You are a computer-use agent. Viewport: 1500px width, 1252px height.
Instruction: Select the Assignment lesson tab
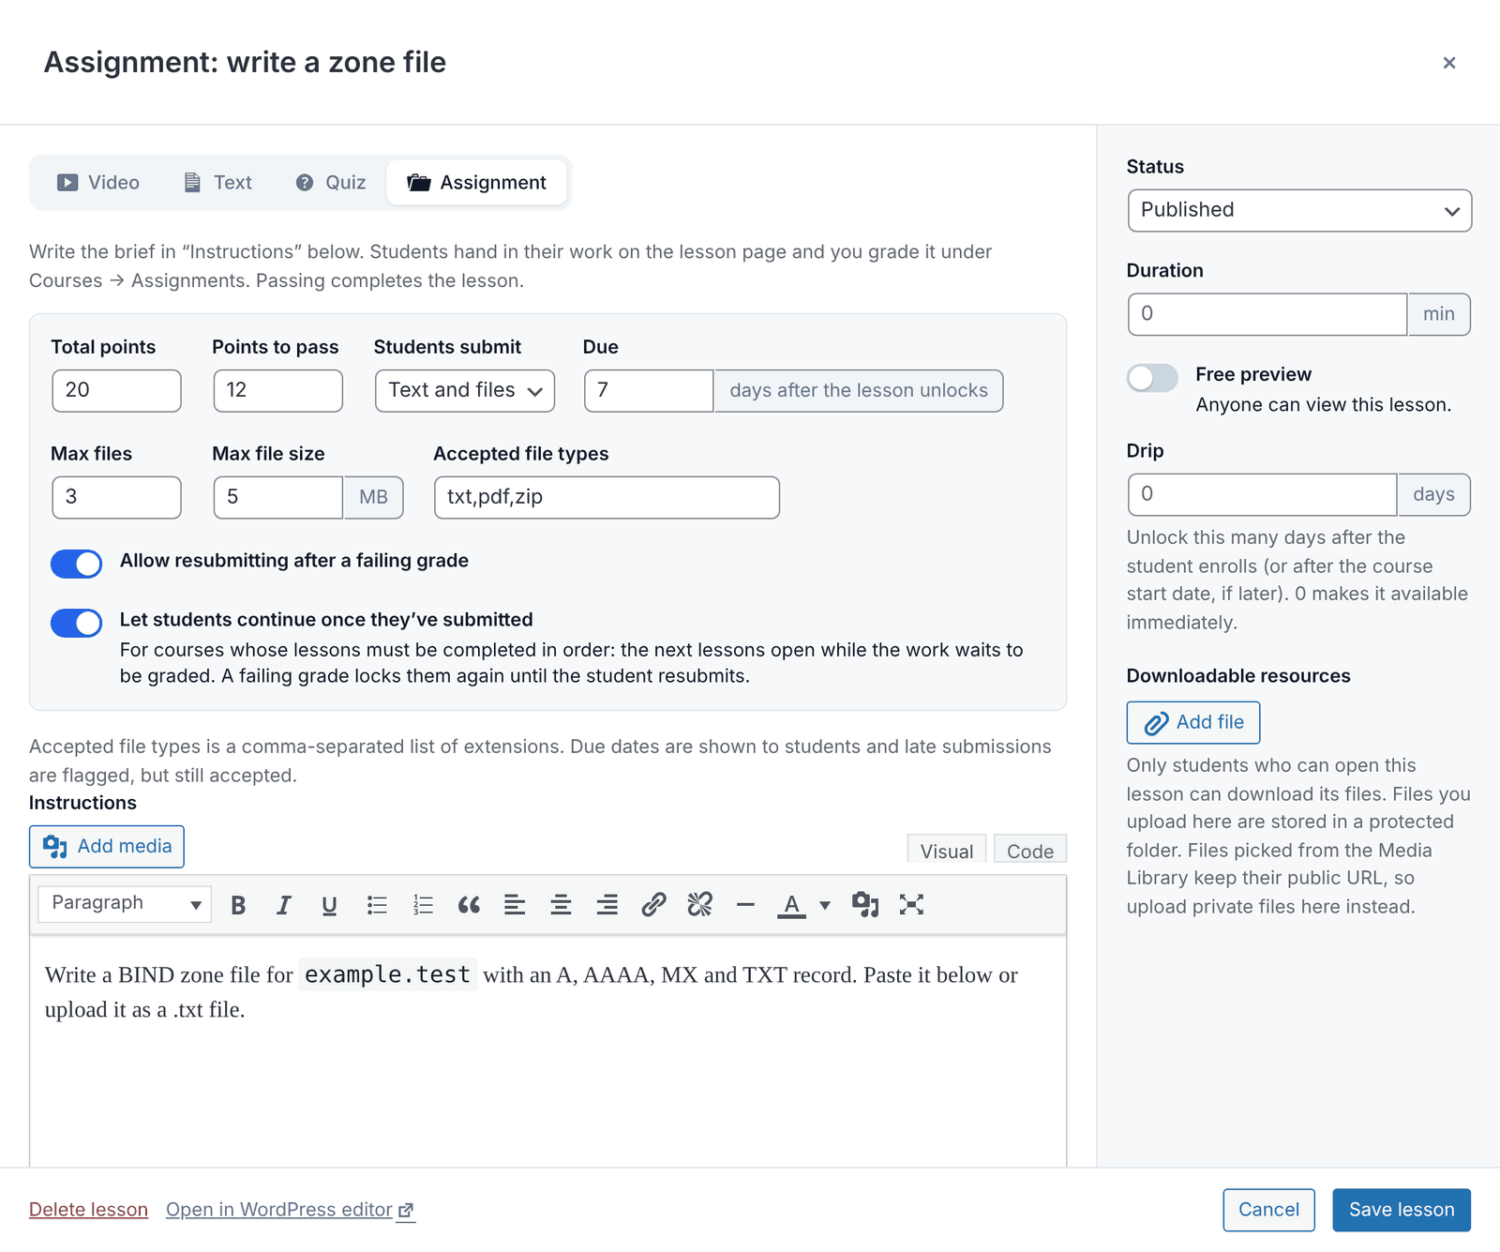pos(477,183)
